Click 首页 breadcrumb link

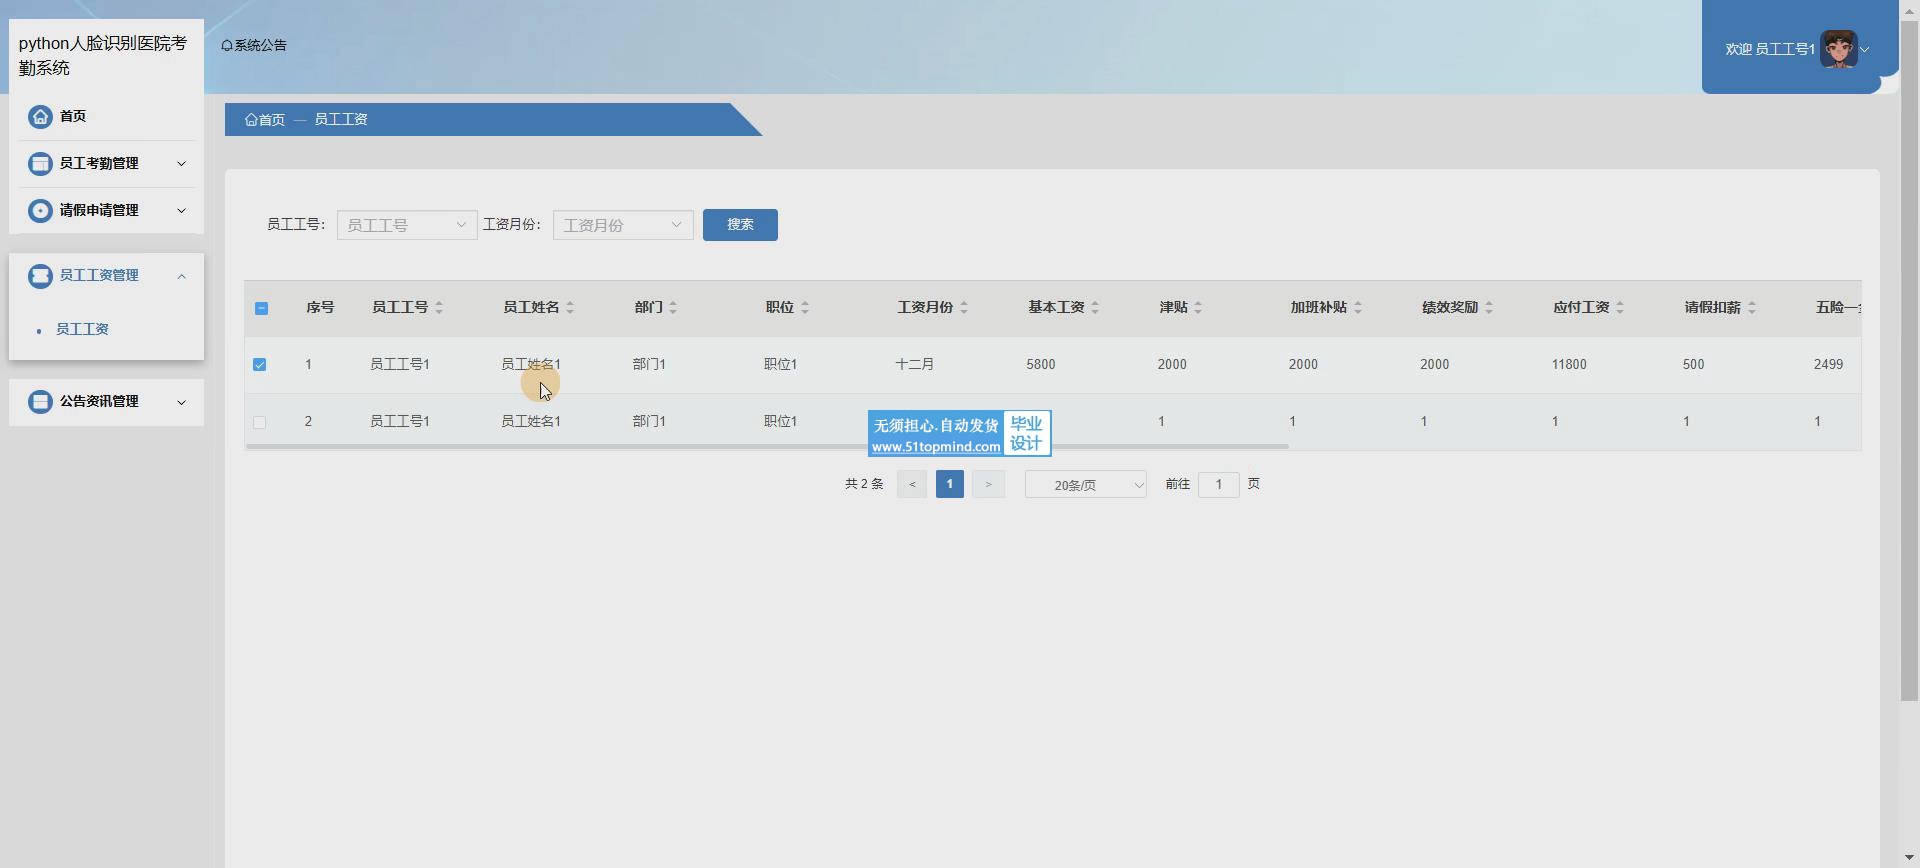265,120
